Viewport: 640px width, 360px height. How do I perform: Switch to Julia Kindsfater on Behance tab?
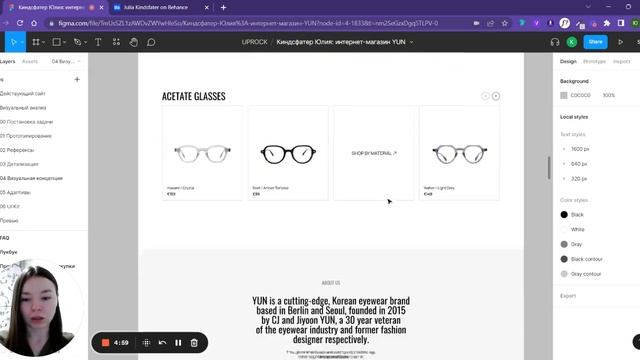coord(156,7)
